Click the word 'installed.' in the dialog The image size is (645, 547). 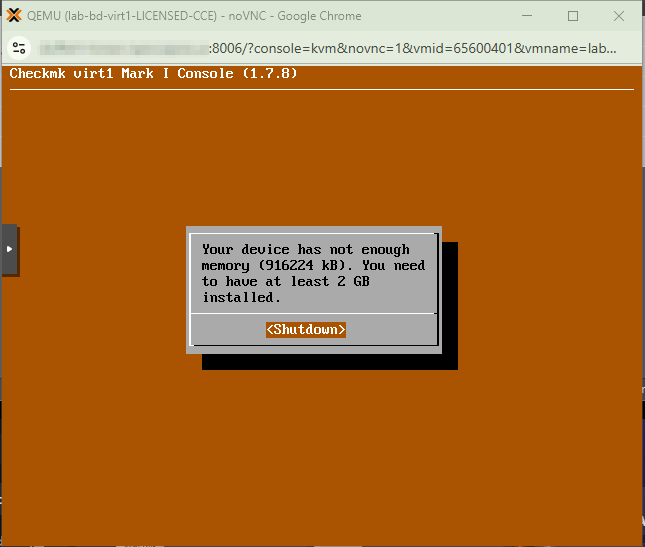pyautogui.click(x=242, y=297)
